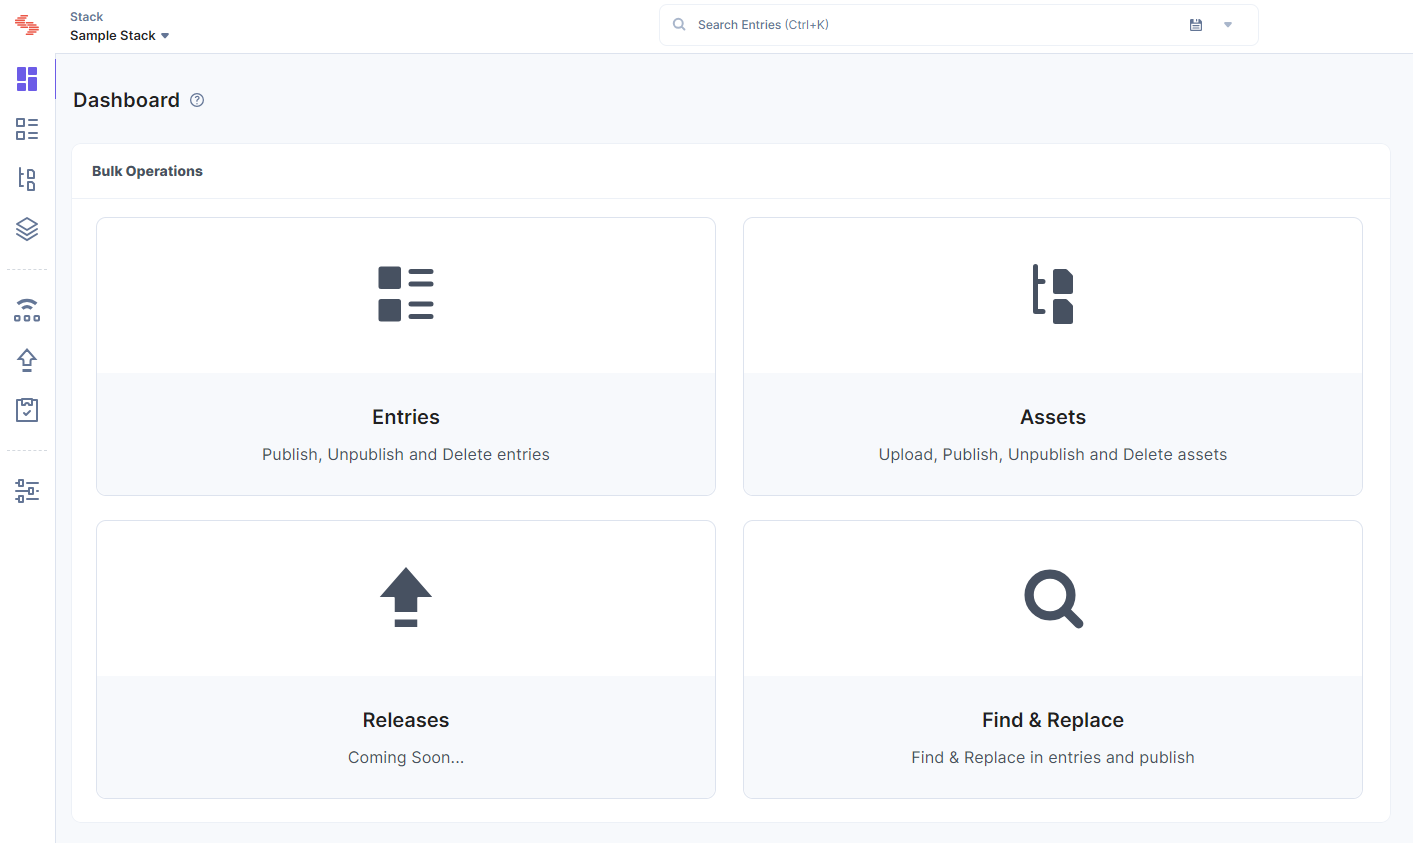Open the Publish Queue icon in sidebar
Viewport: 1413px width, 843px height.
(27, 310)
